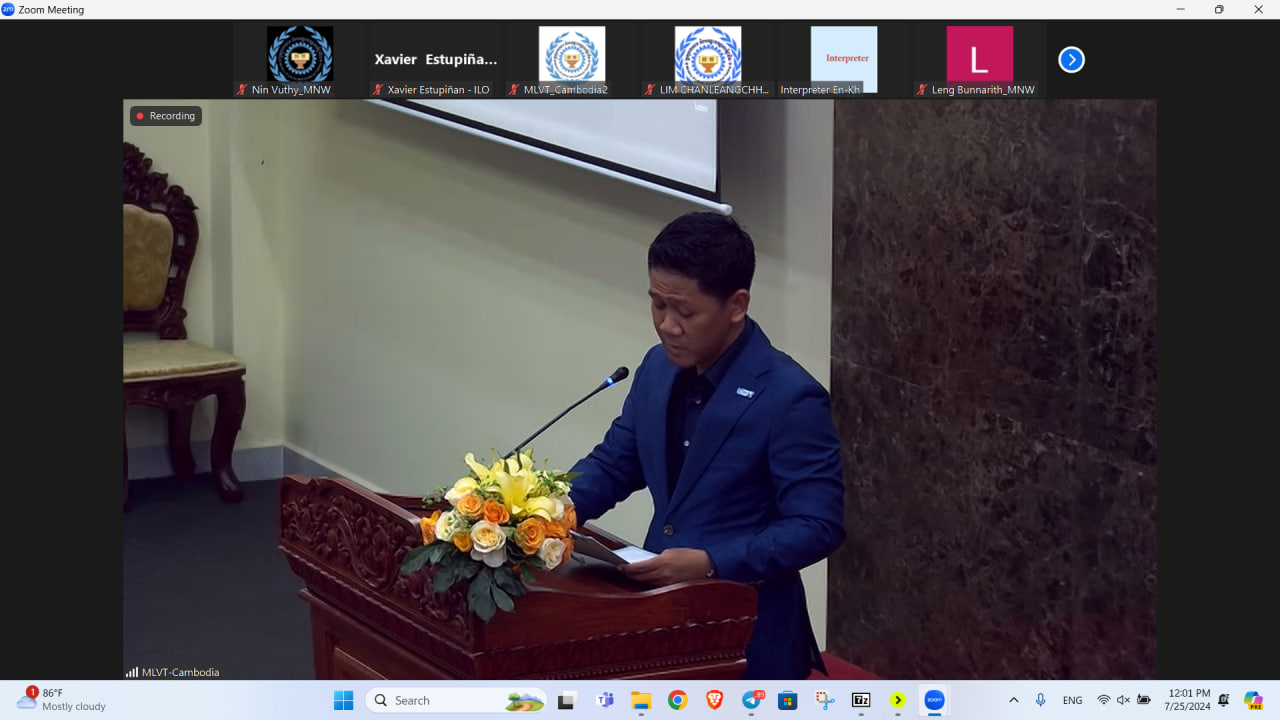Select Xavier Estupiñan - ILO participant tile
Image resolution: width=1280 pixels, height=720 pixels.
click(436, 60)
